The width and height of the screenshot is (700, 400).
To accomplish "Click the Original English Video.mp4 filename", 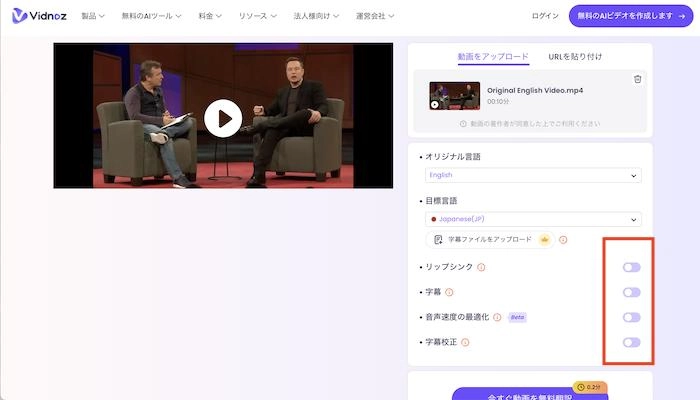I will coord(535,90).
